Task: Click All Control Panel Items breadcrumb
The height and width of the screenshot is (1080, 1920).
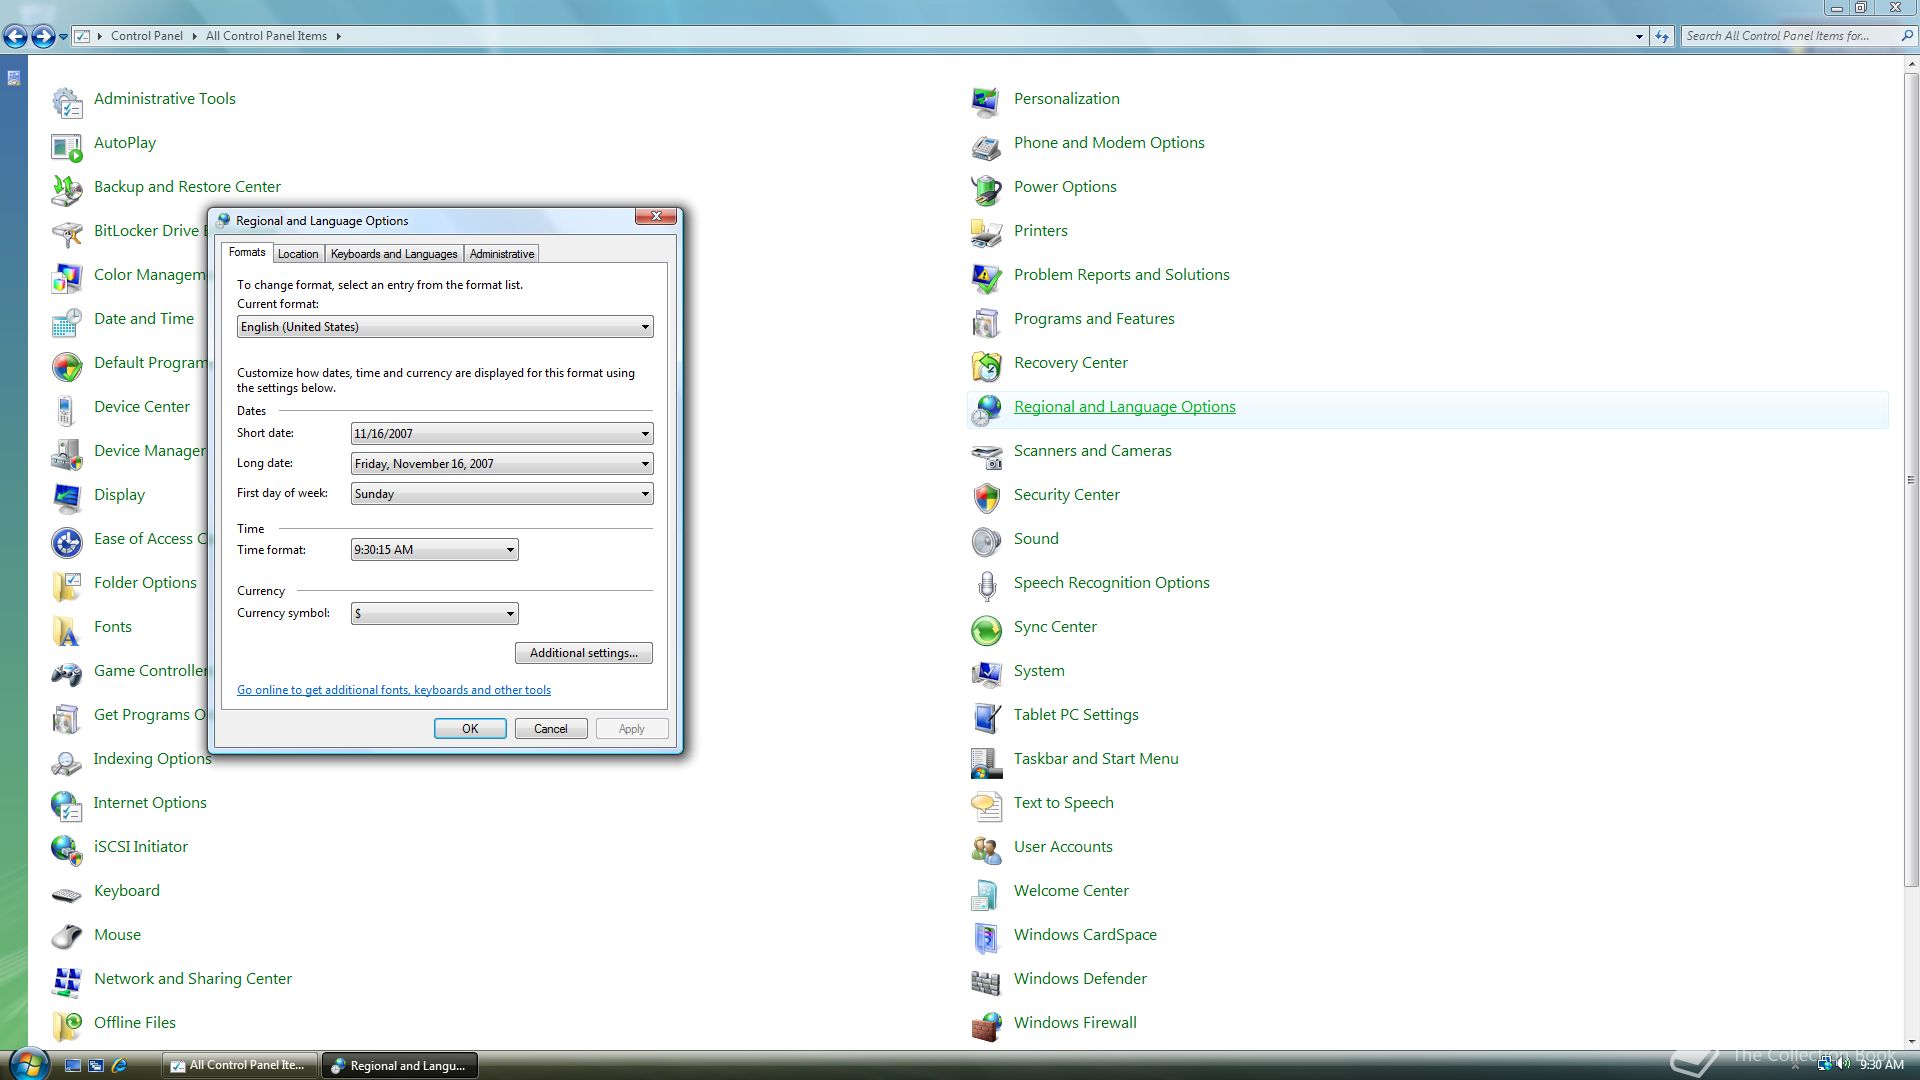Action: click(x=266, y=36)
